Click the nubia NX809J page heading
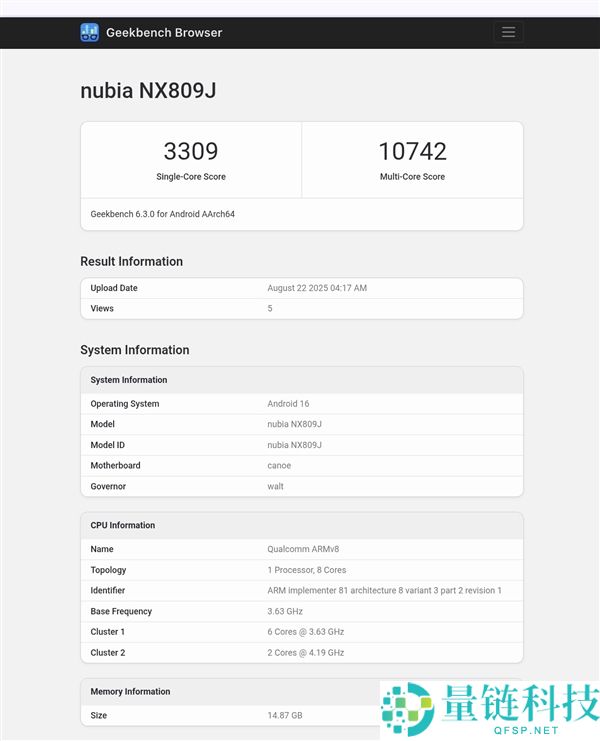This screenshot has width=600, height=741. (x=148, y=91)
